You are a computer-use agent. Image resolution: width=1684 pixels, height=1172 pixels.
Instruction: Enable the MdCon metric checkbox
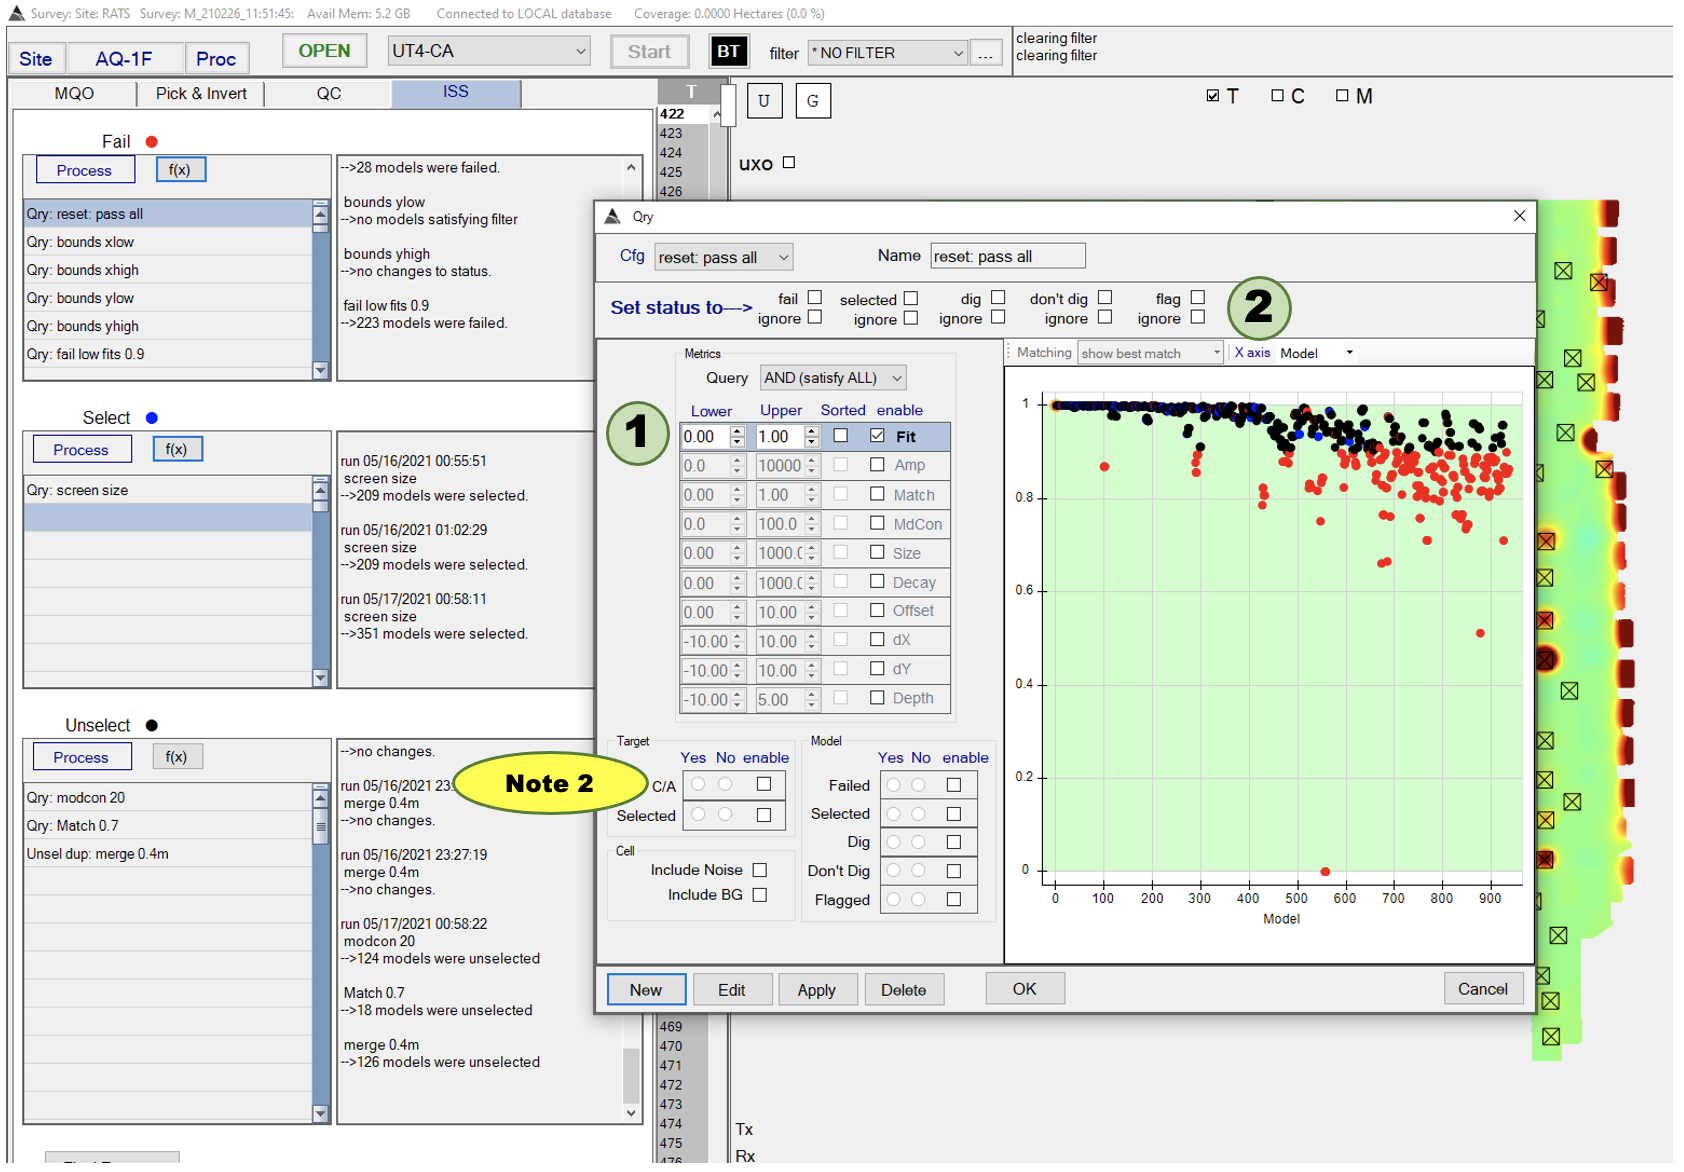877,523
